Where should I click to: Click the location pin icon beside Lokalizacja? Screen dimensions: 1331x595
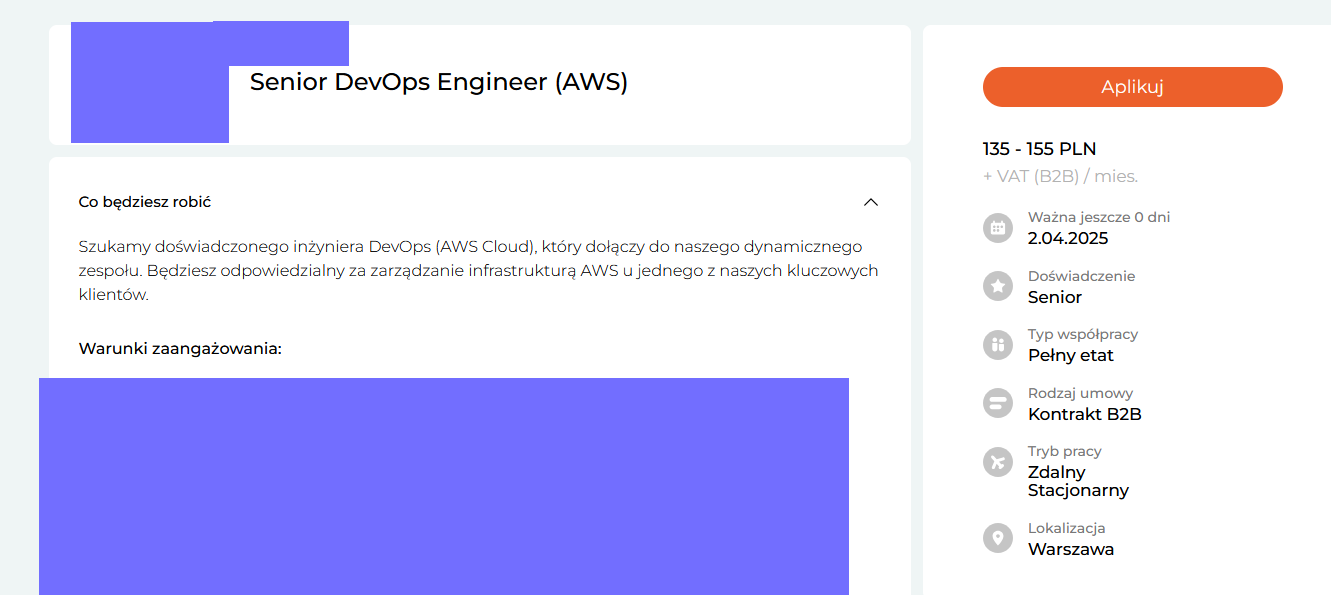click(997, 538)
